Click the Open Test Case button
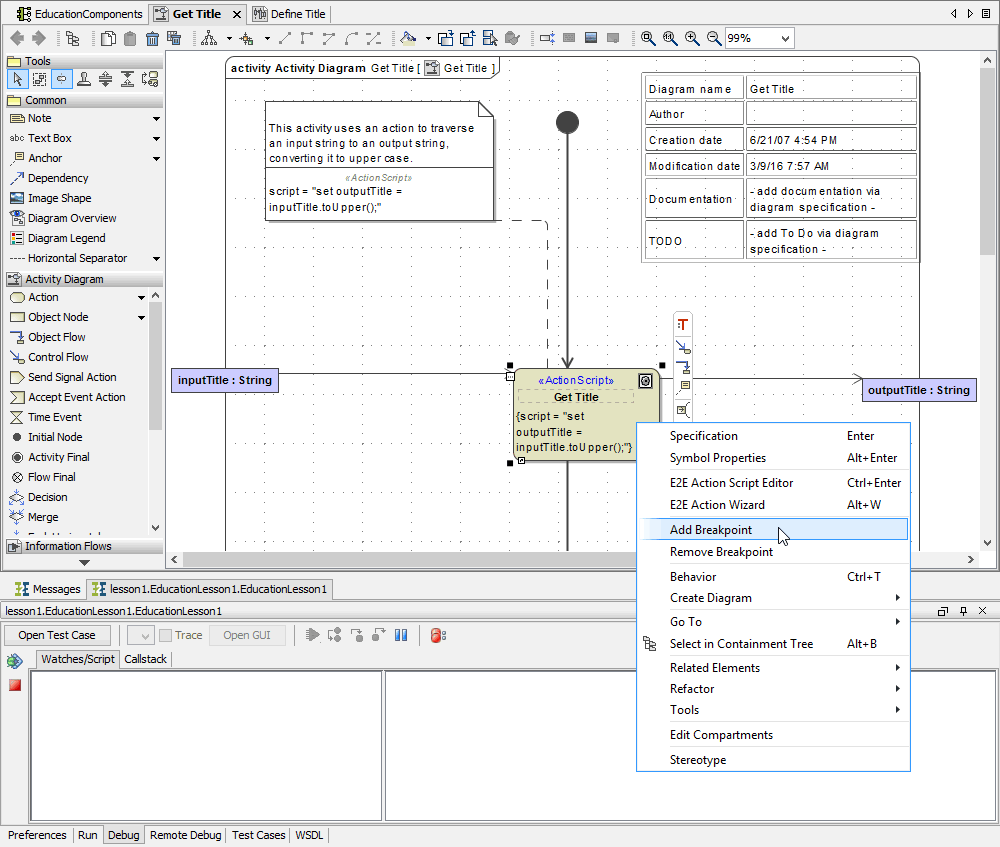1000x847 pixels. click(57, 634)
